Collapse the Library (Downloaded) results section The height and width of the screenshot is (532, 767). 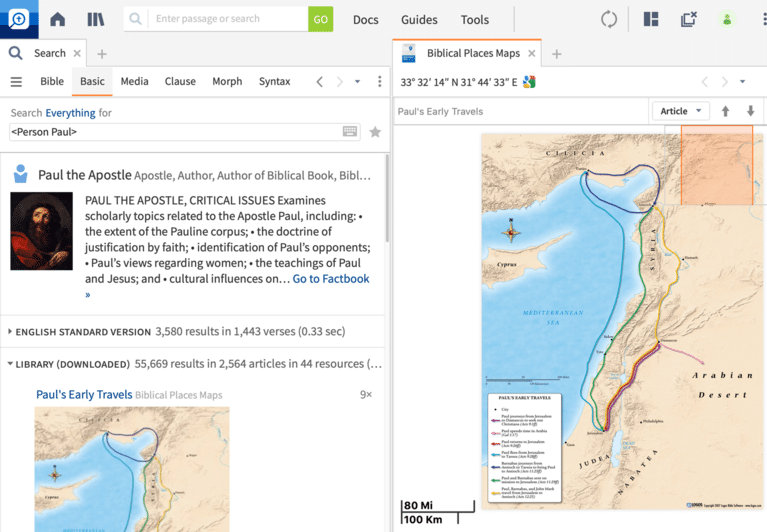click(11, 364)
